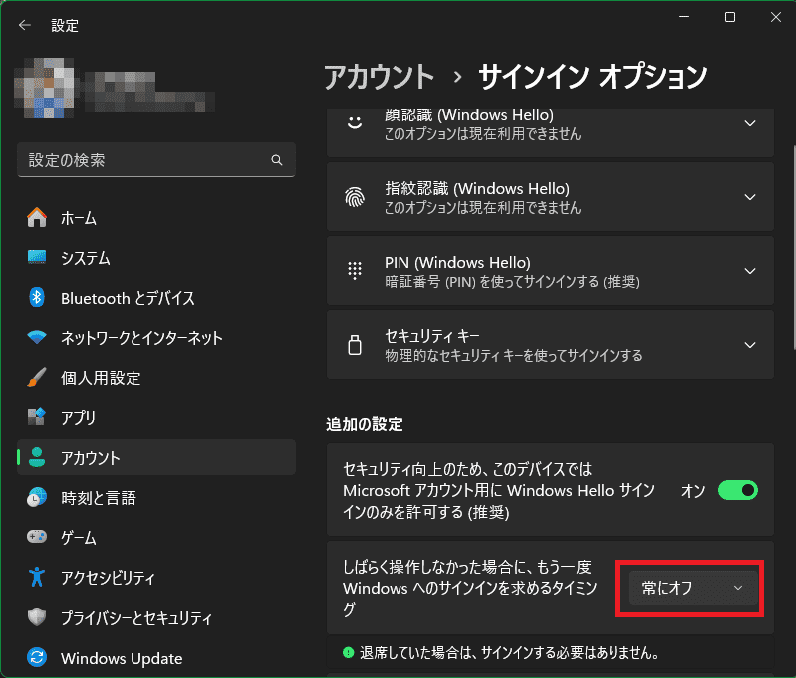Expand the 指紋認識 (Windows Hello) option

point(750,197)
